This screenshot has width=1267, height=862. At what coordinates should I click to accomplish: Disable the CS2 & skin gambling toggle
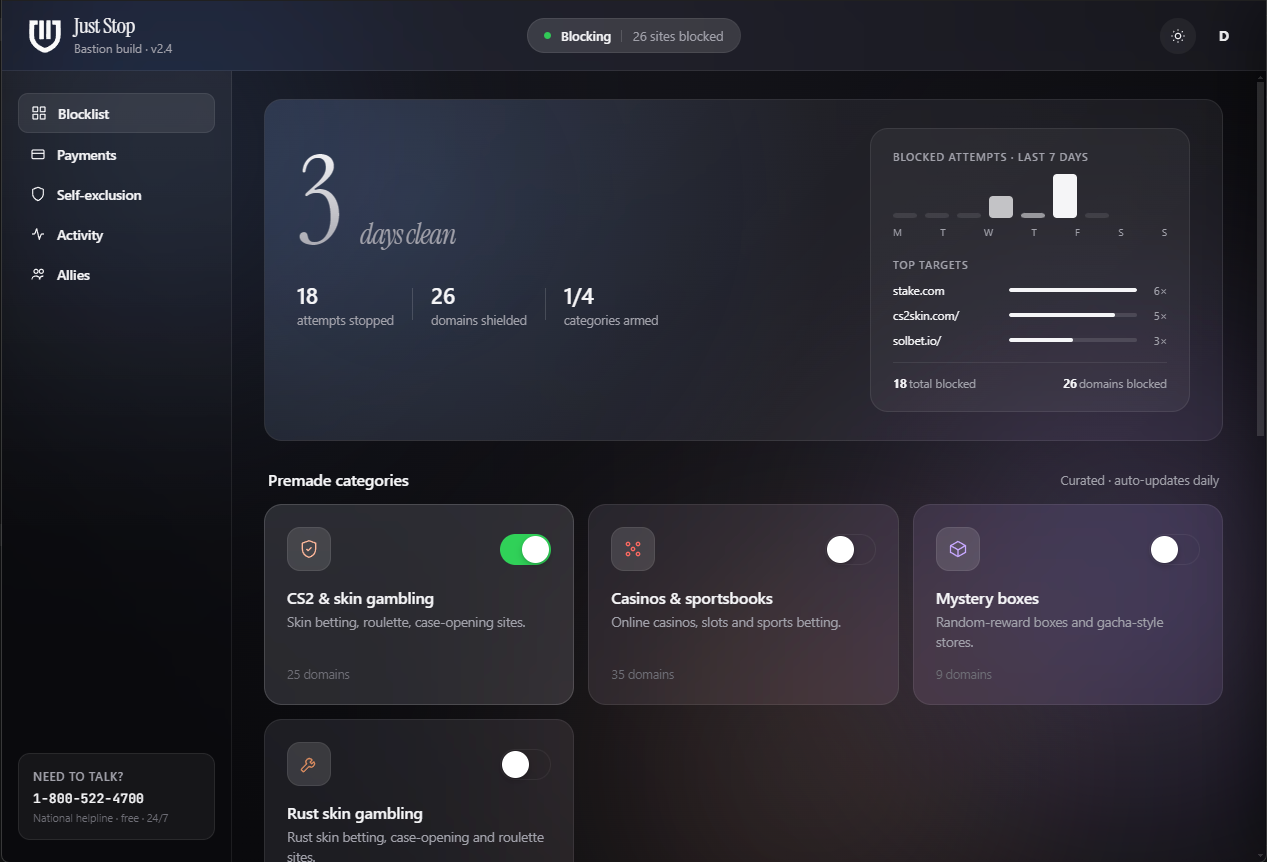pyautogui.click(x=525, y=549)
